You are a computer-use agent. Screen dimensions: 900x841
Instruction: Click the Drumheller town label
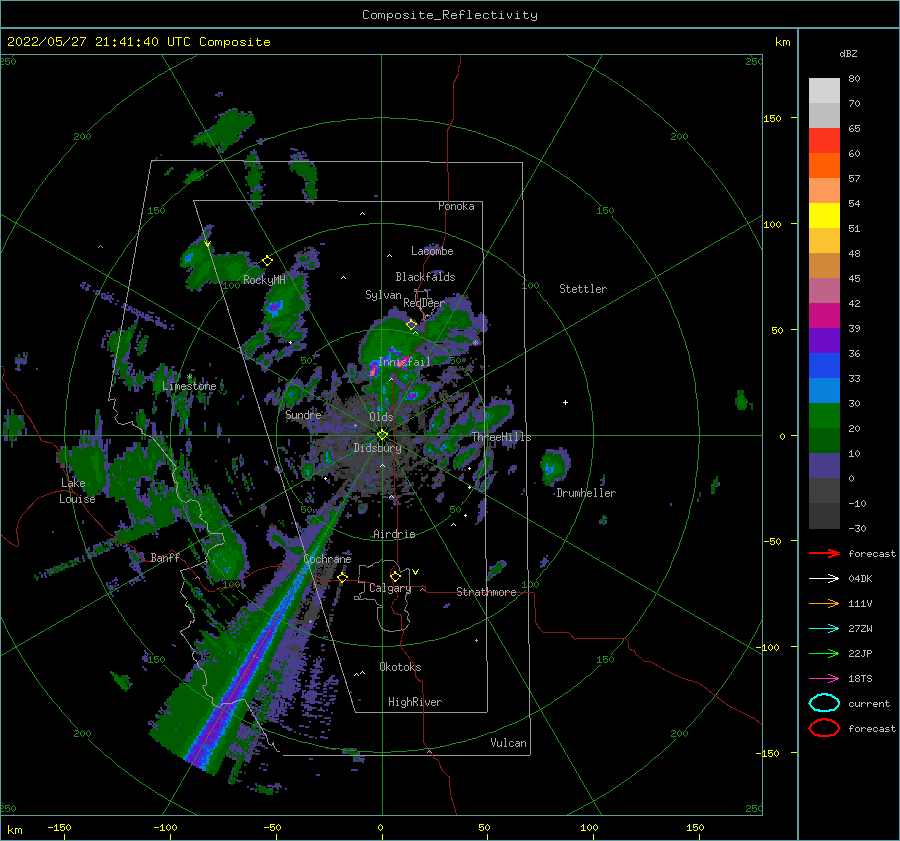coord(586,493)
